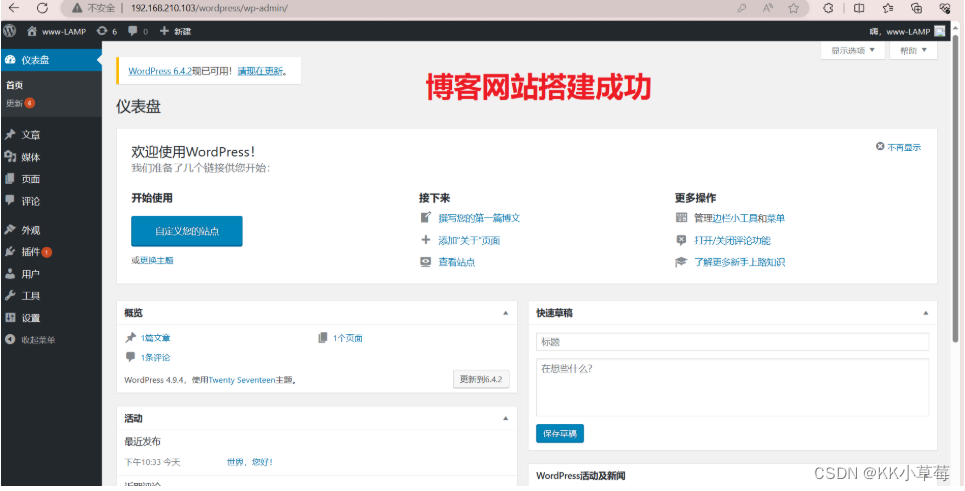Open comments via the speech bubble icon
965x491 pixels.
click(133, 31)
